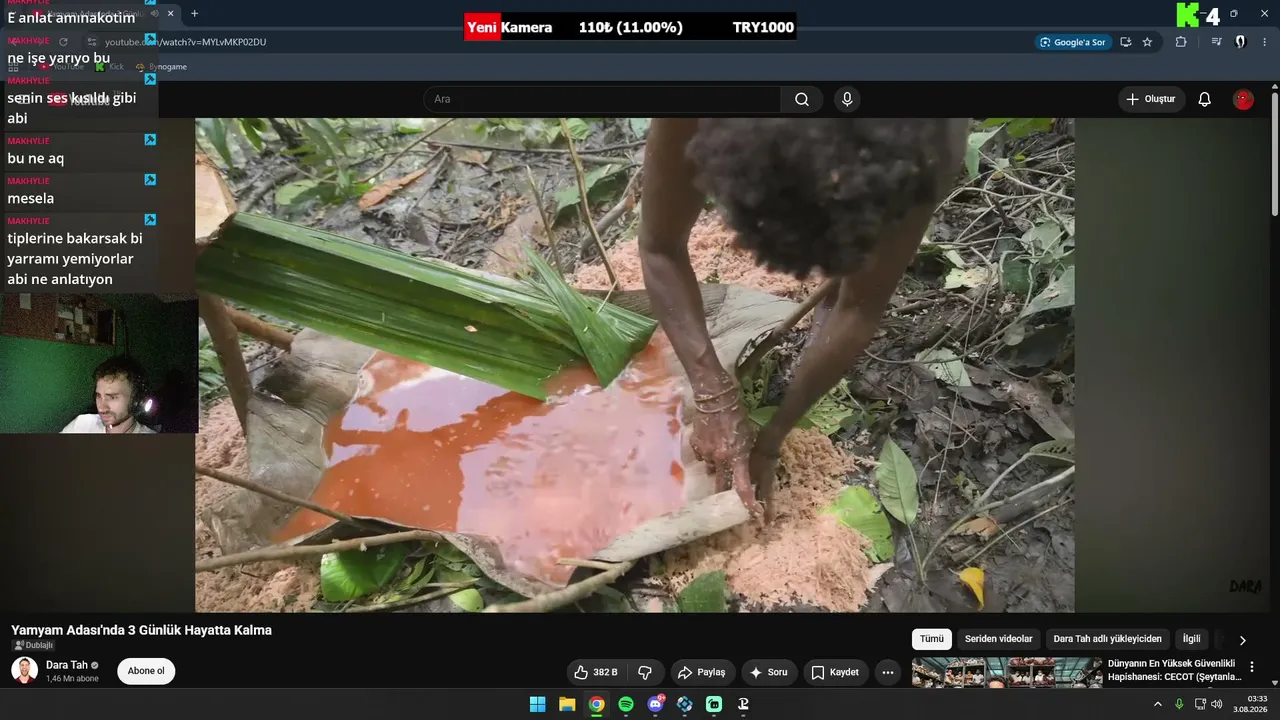
Task: Click the Abone ol subscribe button
Action: 146,671
